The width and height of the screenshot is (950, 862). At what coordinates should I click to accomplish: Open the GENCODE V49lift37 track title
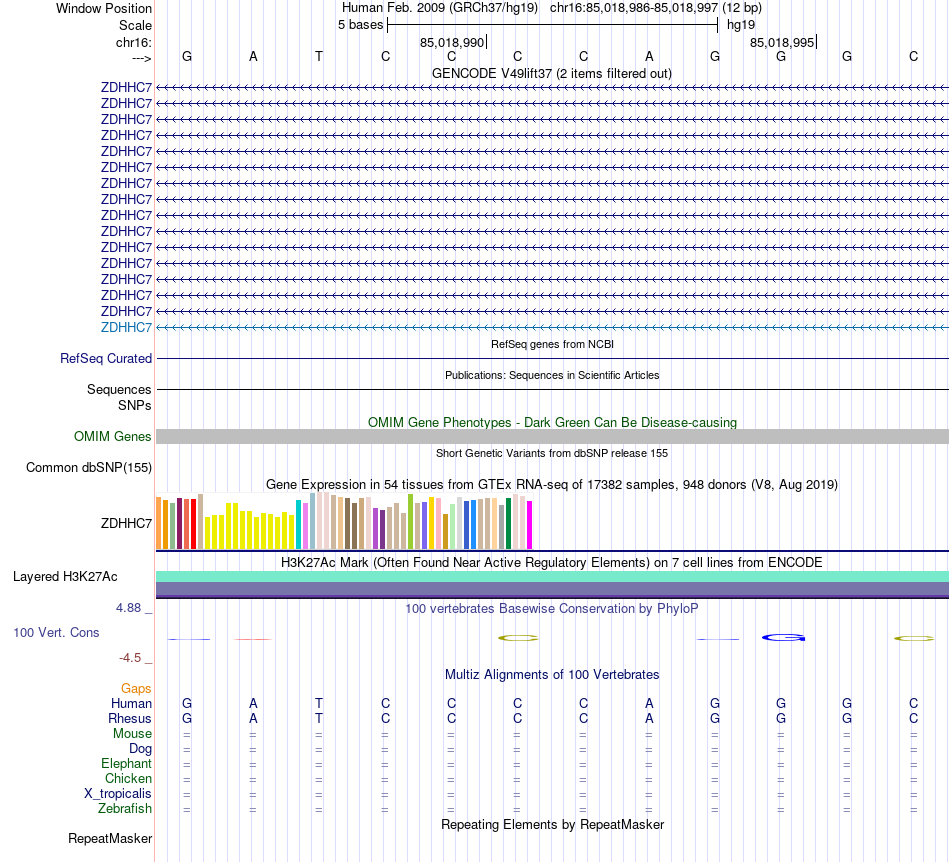tap(551, 73)
